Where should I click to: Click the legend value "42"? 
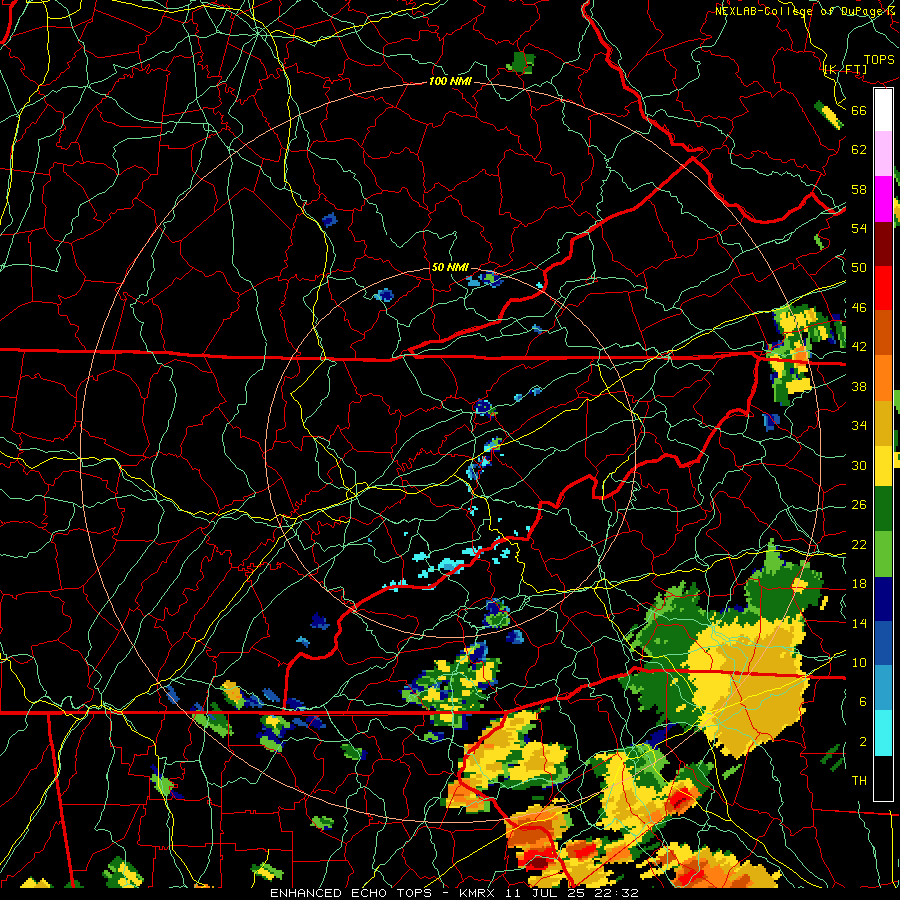coord(859,346)
